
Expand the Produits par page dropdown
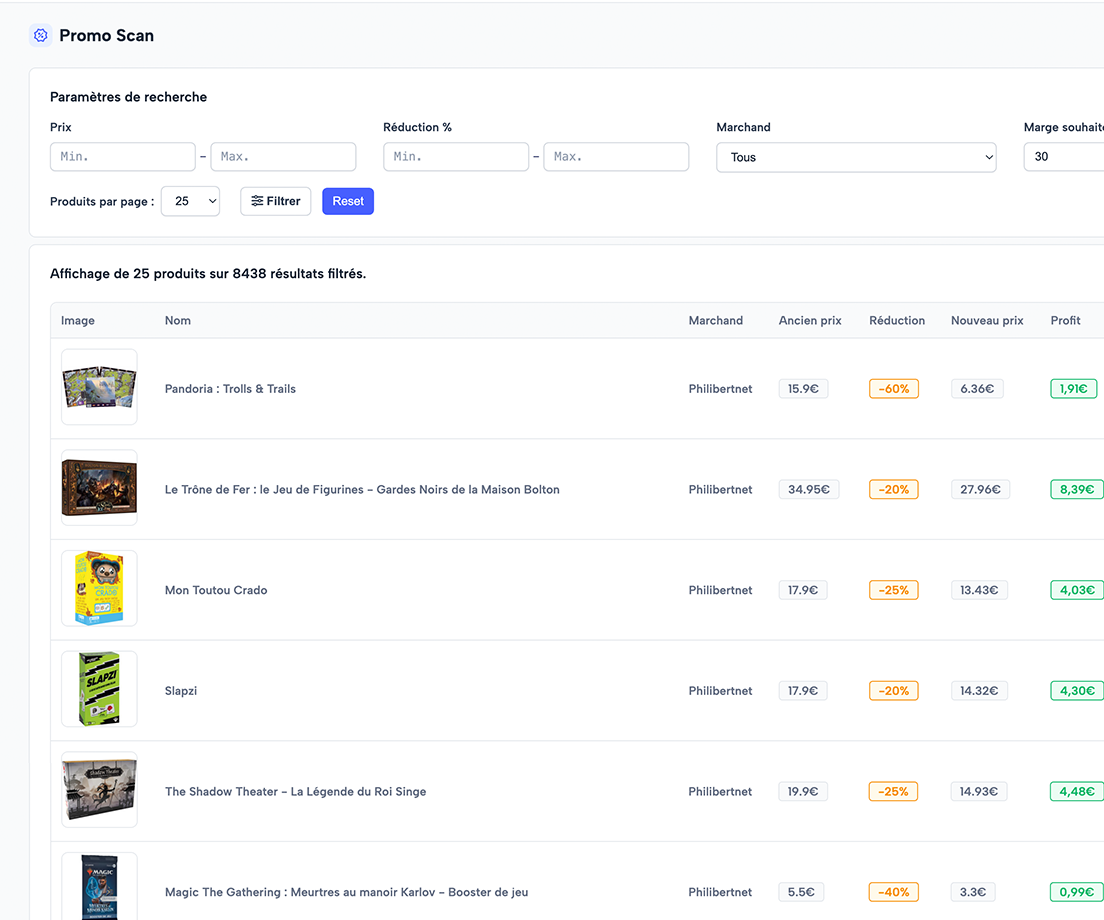190,201
